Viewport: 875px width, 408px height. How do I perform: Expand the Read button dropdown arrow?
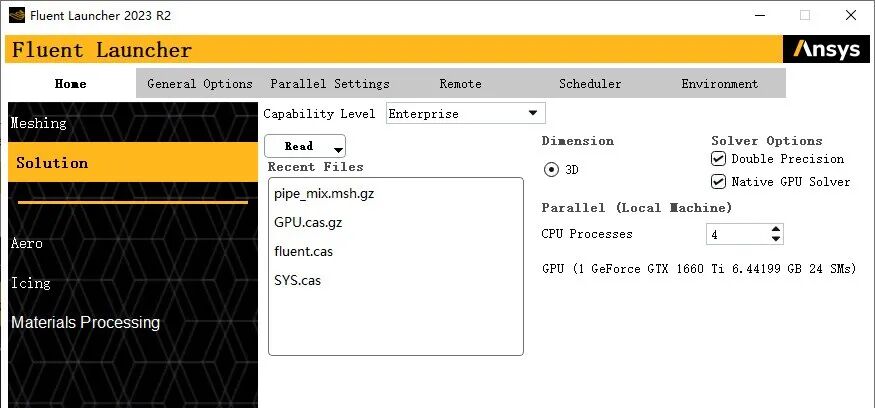click(338, 150)
